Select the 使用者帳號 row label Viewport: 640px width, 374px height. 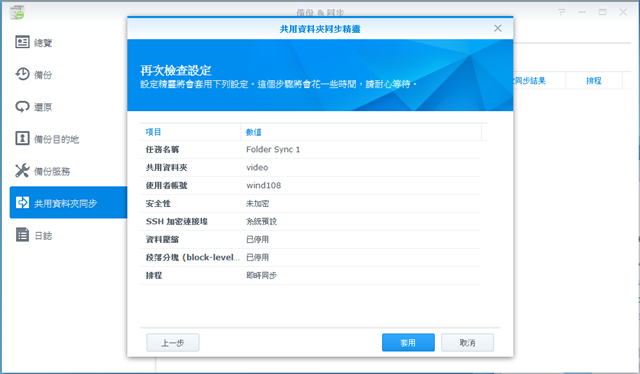(x=167, y=185)
